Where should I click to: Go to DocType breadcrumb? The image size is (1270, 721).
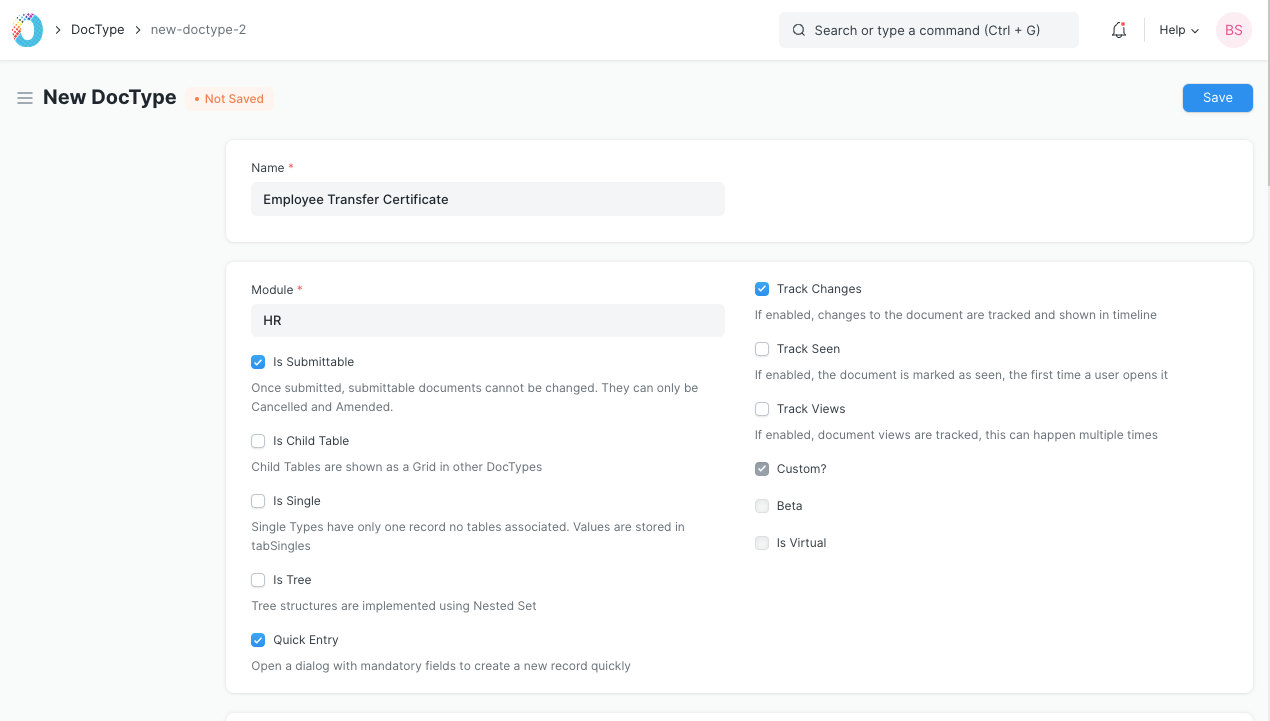point(97,30)
